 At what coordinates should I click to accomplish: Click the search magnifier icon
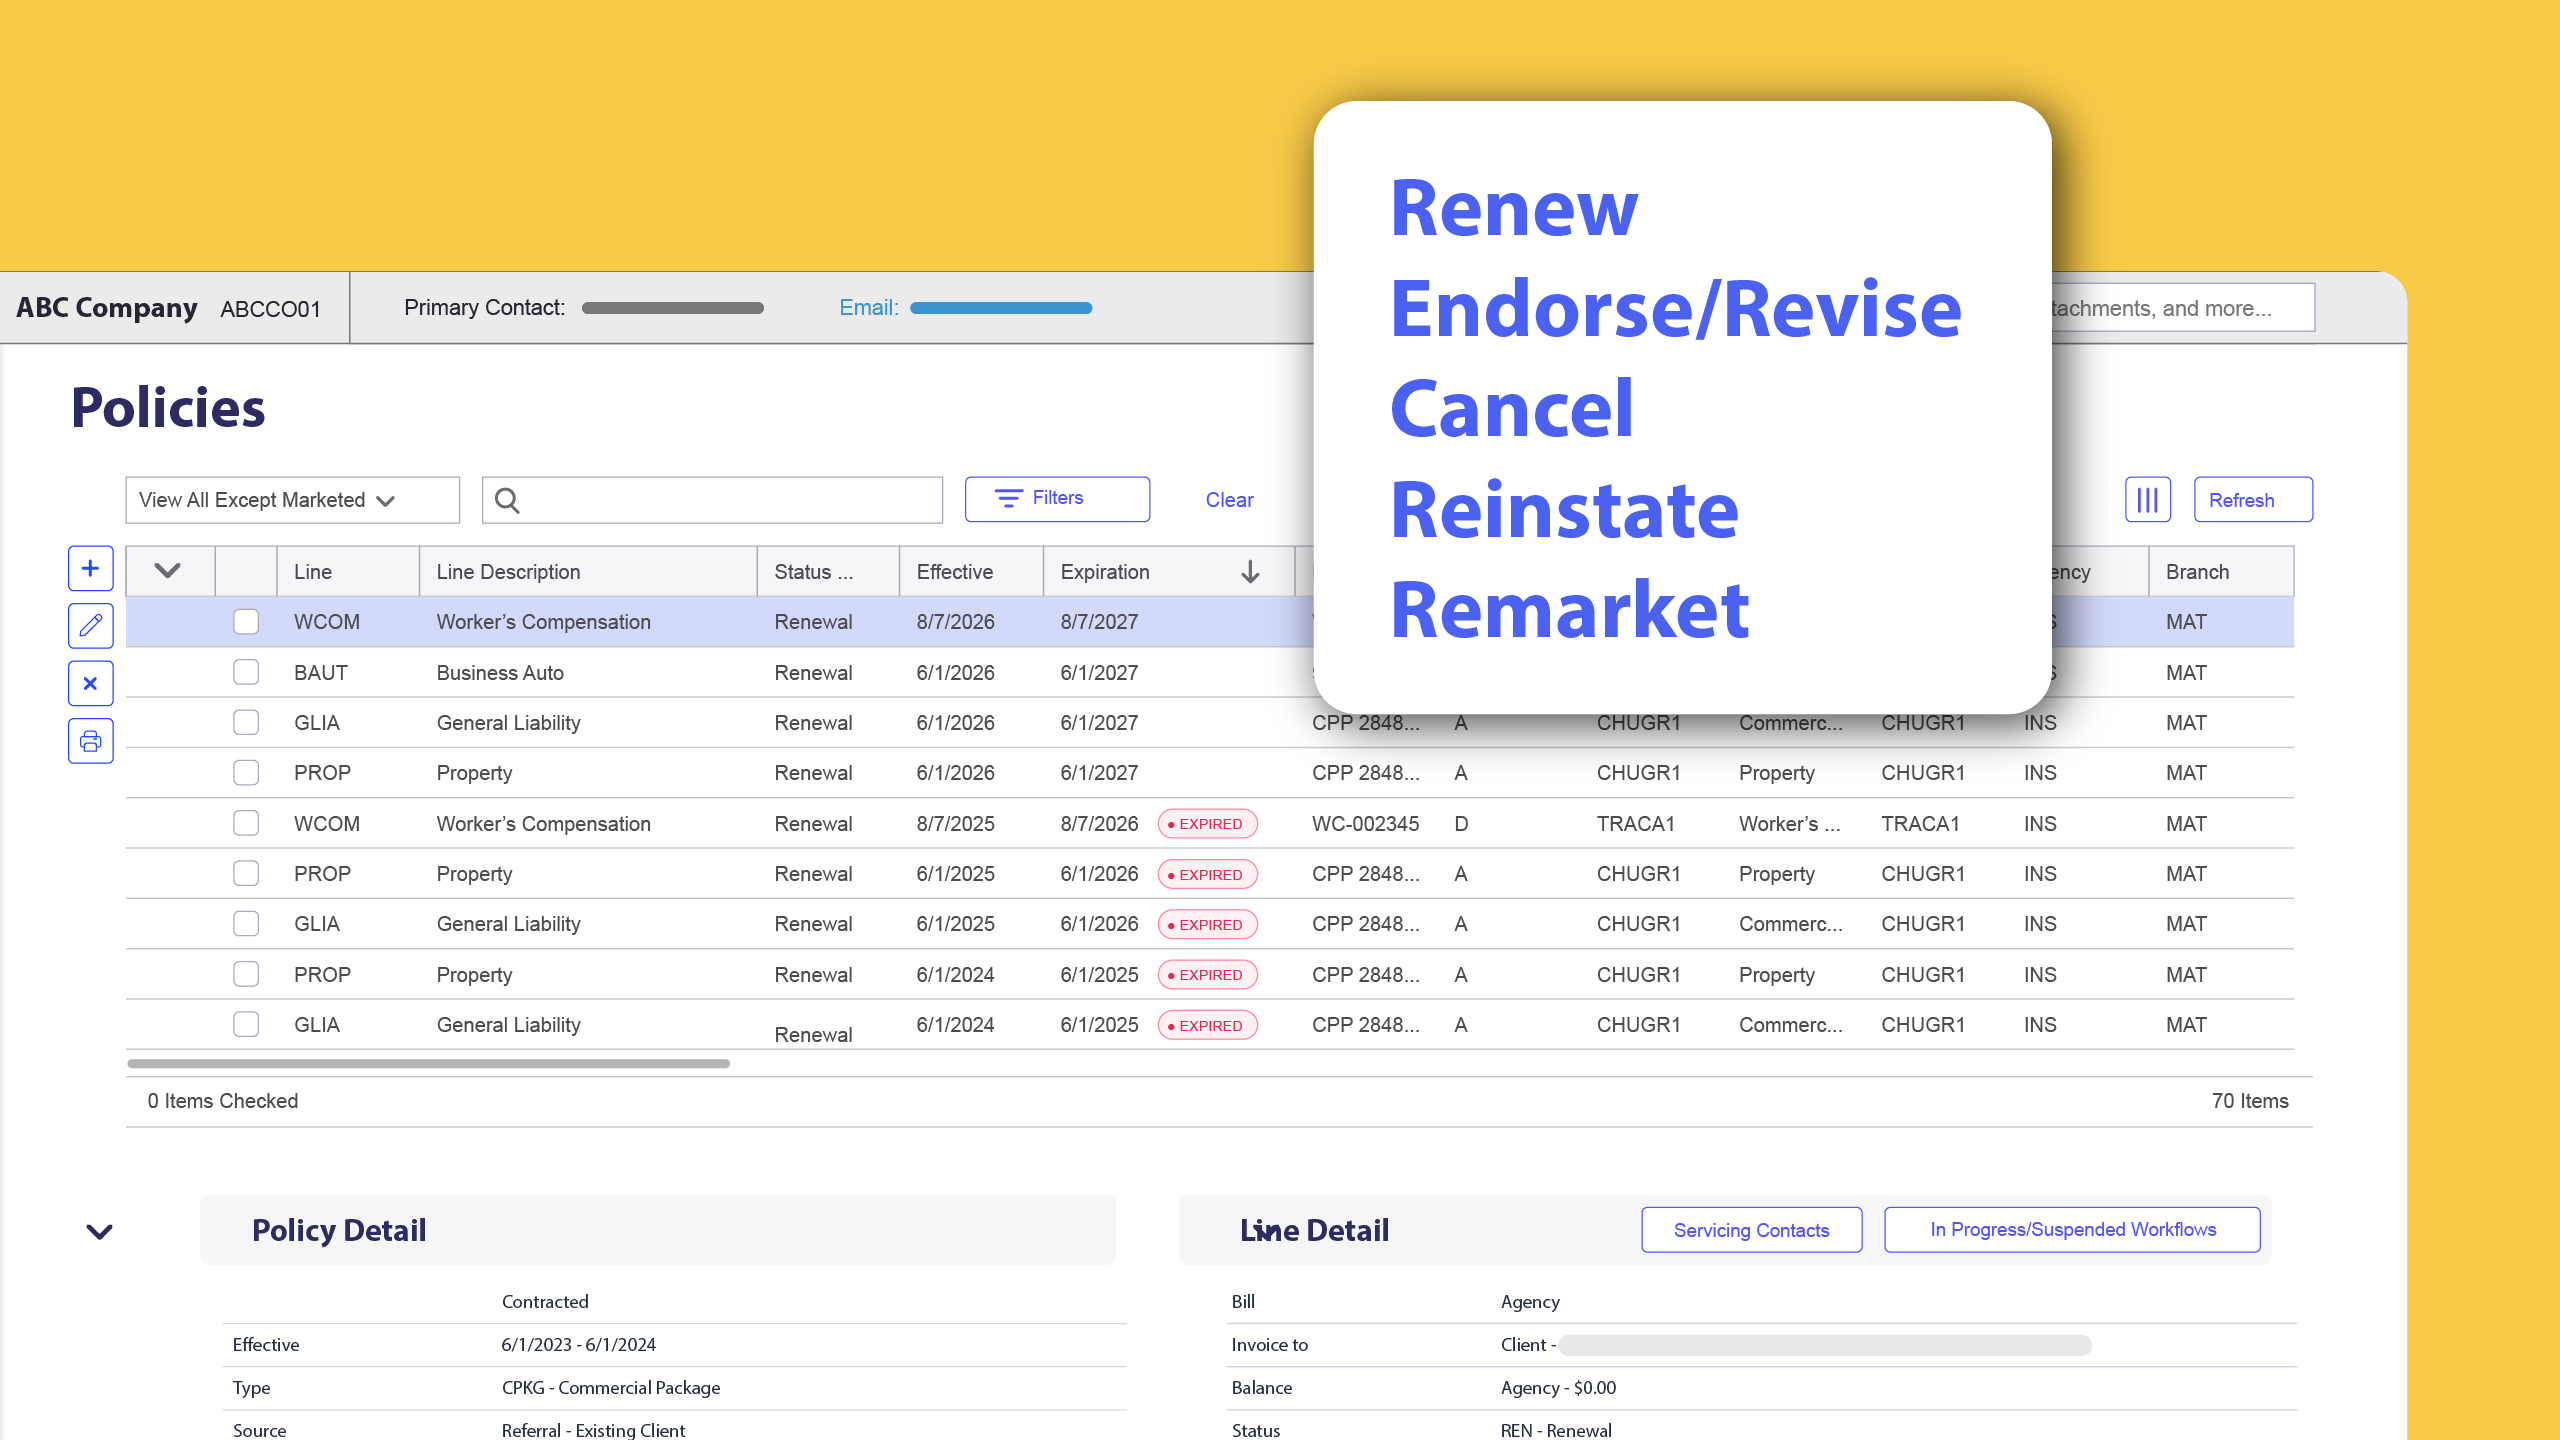point(507,500)
